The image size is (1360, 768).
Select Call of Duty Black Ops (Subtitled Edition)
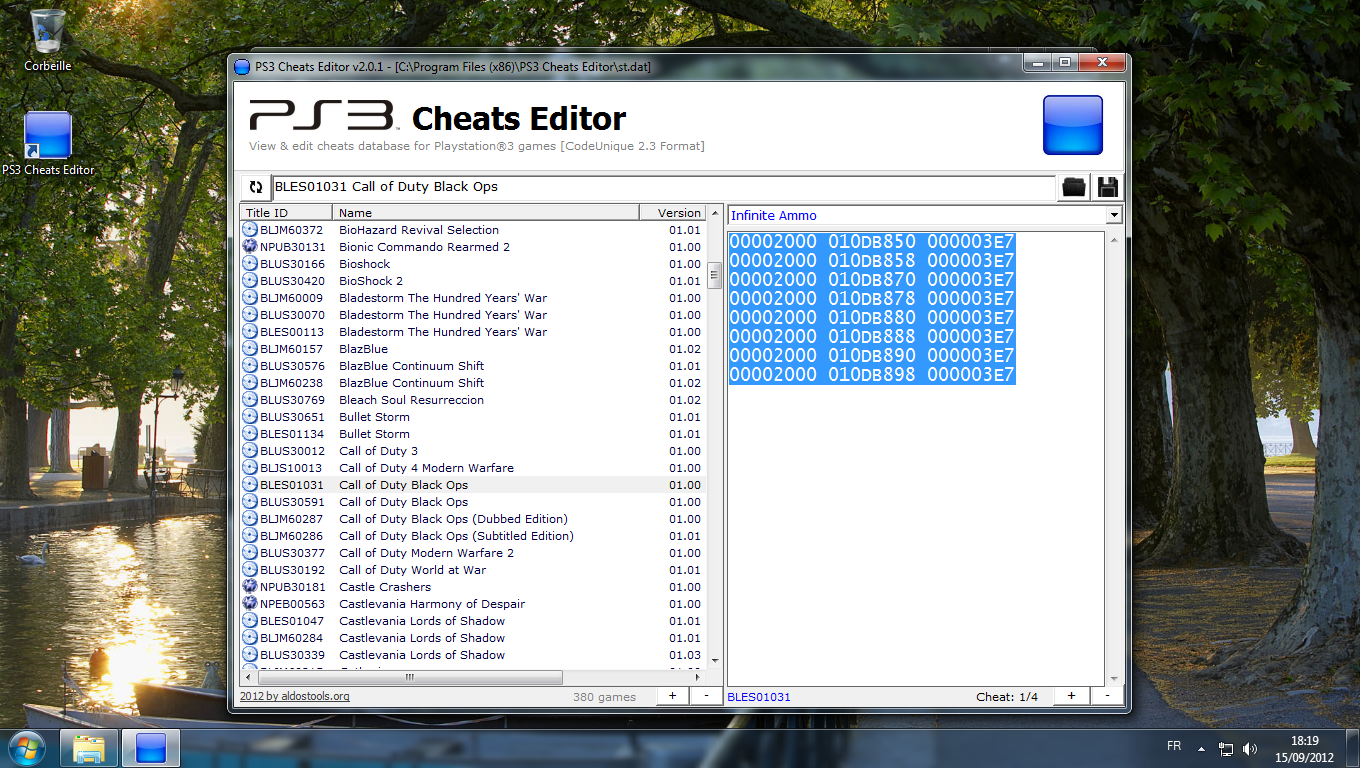tap(473, 536)
